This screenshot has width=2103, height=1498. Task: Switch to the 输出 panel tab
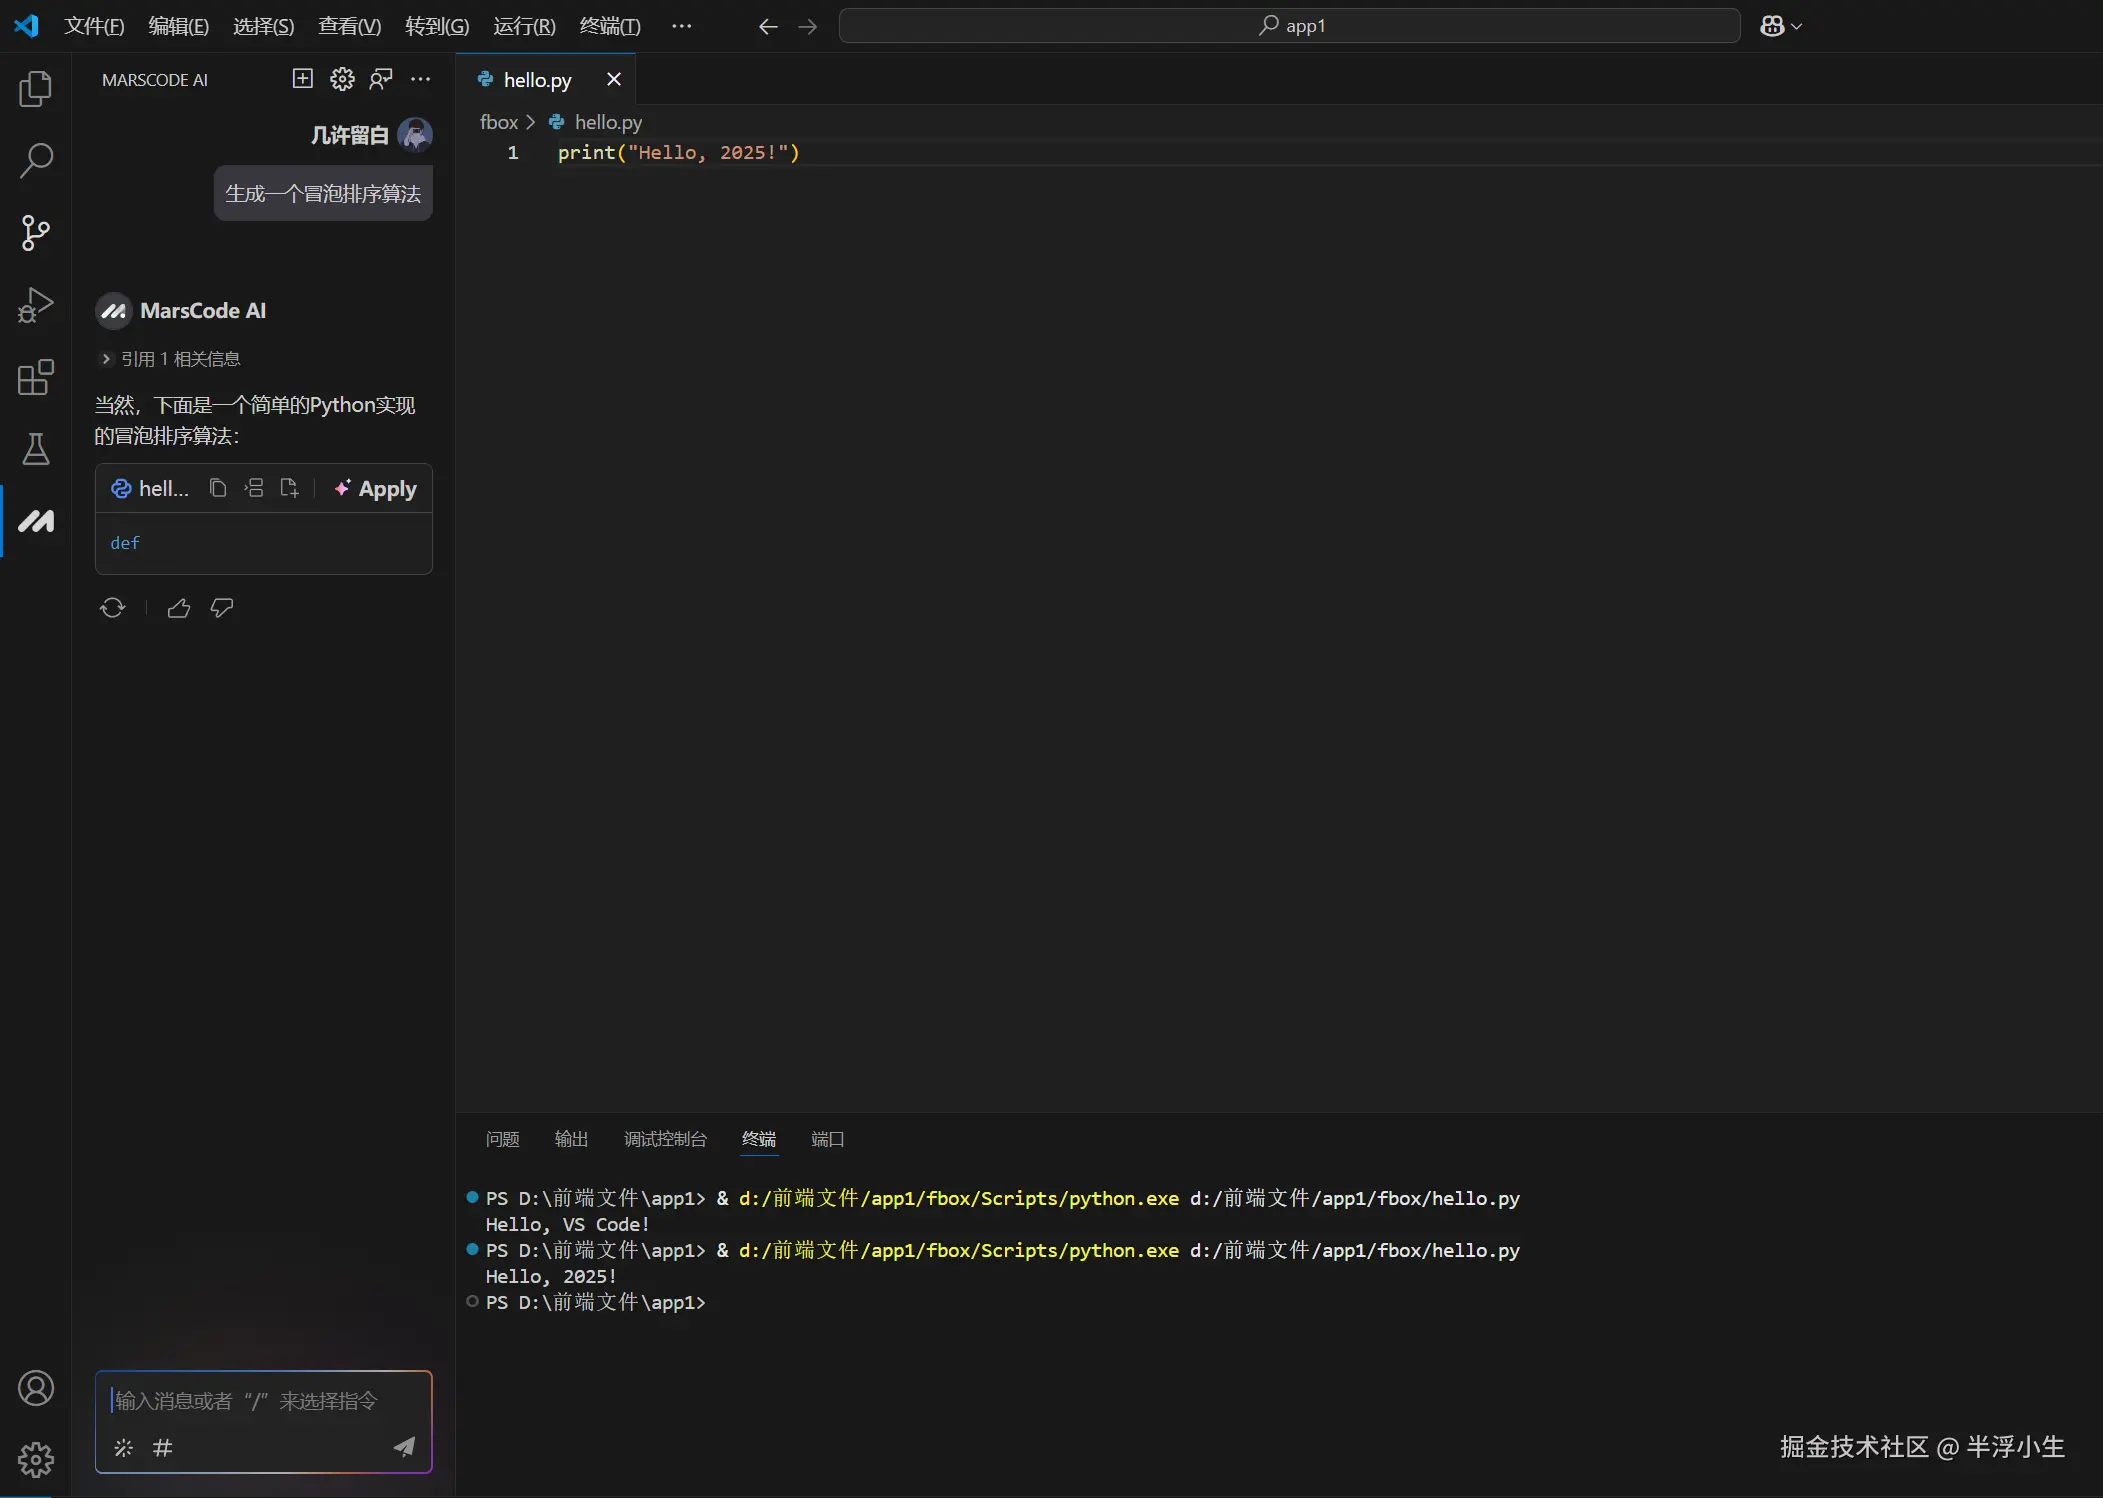click(571, 1139)
